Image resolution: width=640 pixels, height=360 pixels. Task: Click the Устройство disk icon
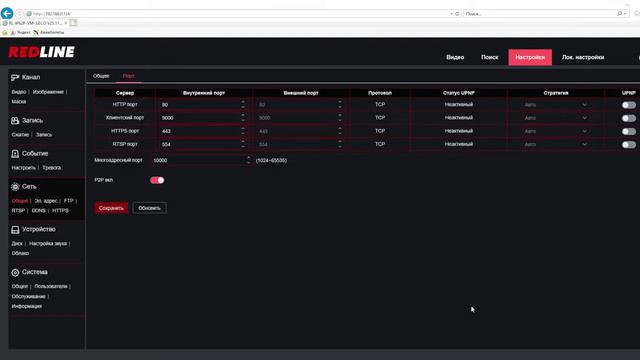(x=15, y=229)
